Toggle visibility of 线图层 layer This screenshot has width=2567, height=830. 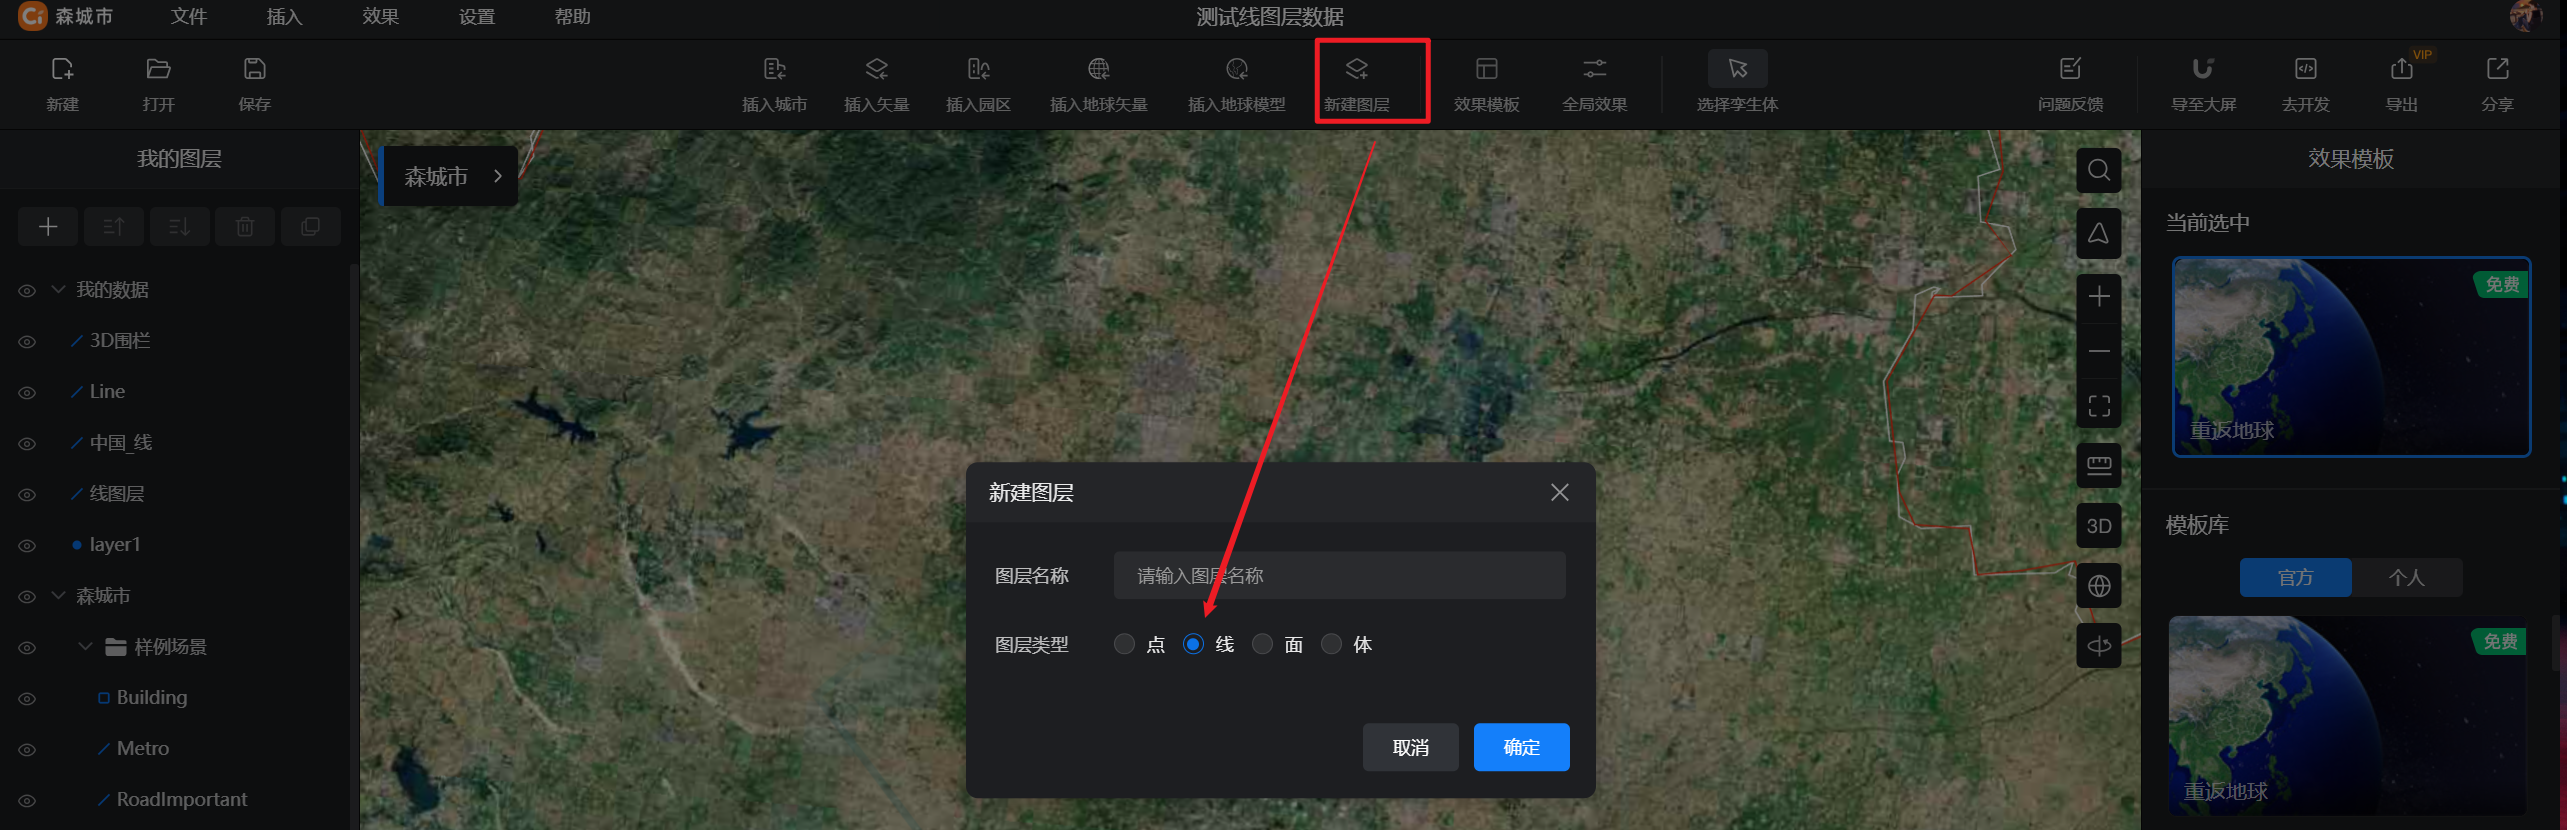click(x=27, y=495)
